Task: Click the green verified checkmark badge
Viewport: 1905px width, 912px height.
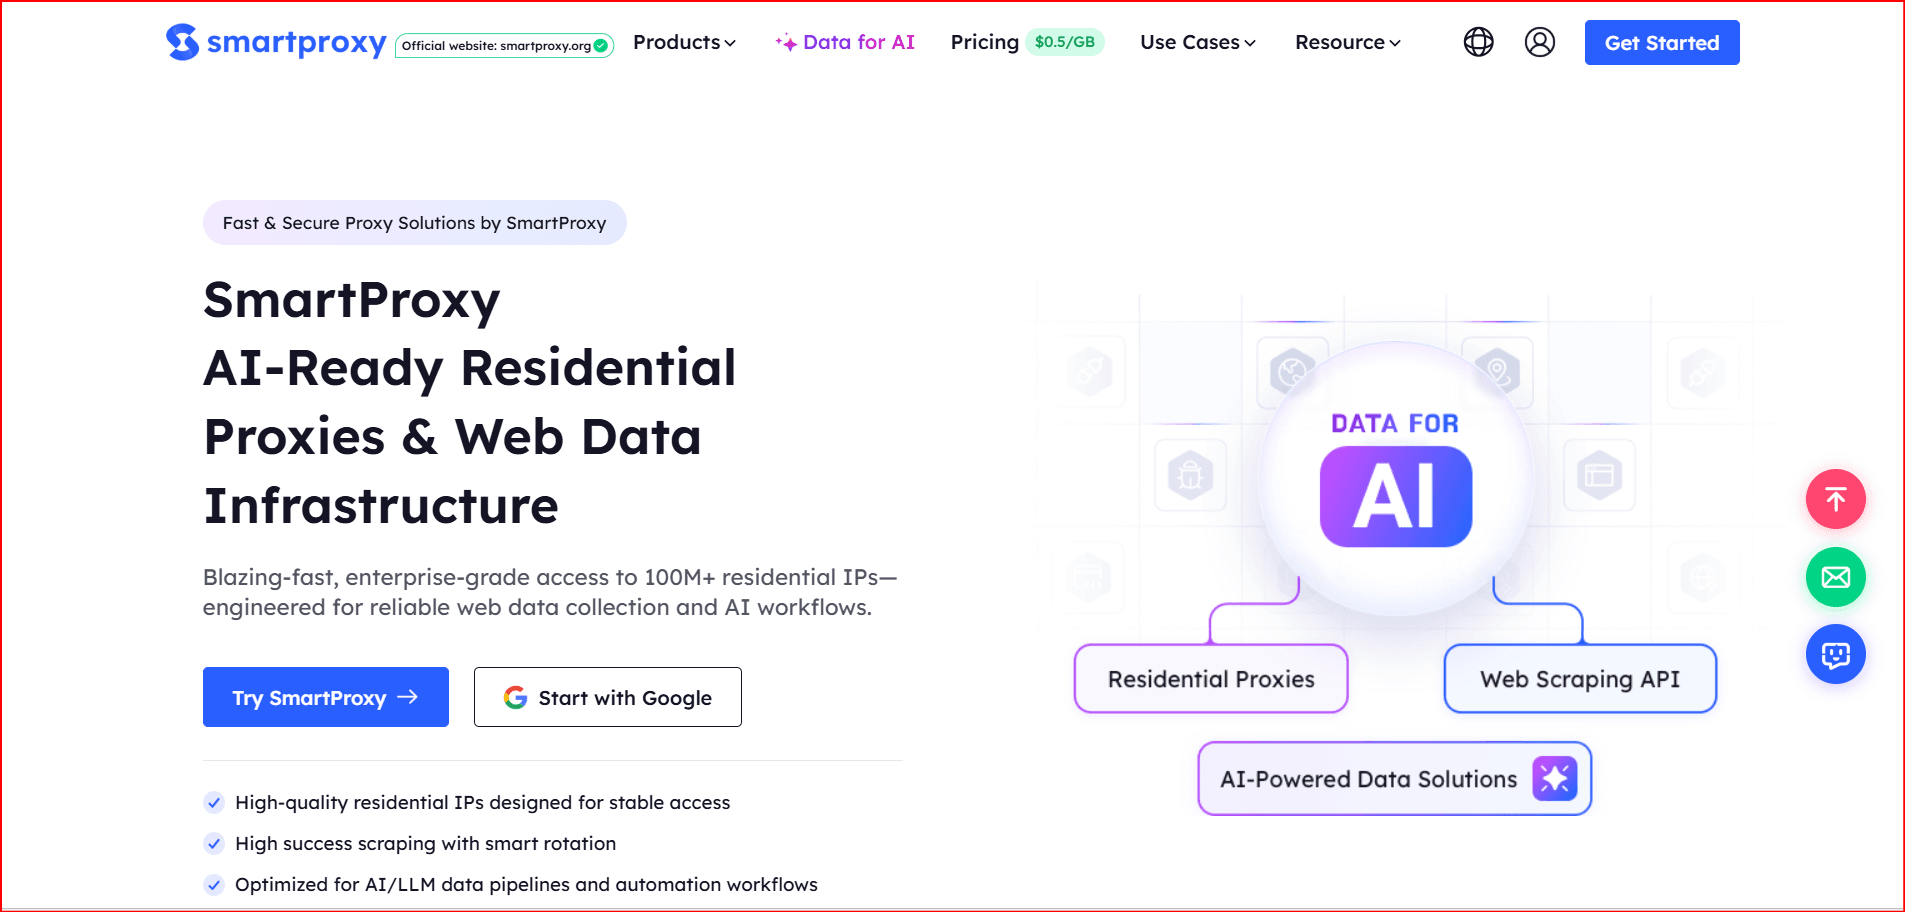Action: (x=601, y=46)
